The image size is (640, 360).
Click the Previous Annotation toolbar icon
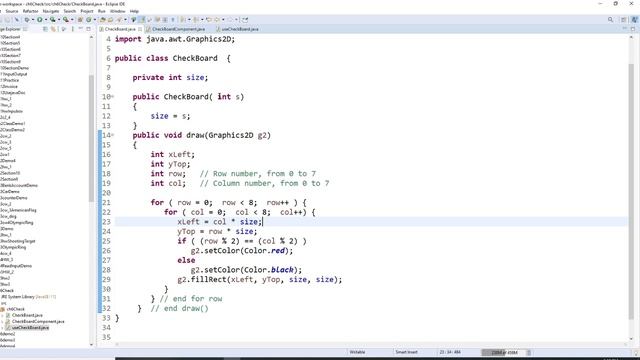click(x=196, y=20)
